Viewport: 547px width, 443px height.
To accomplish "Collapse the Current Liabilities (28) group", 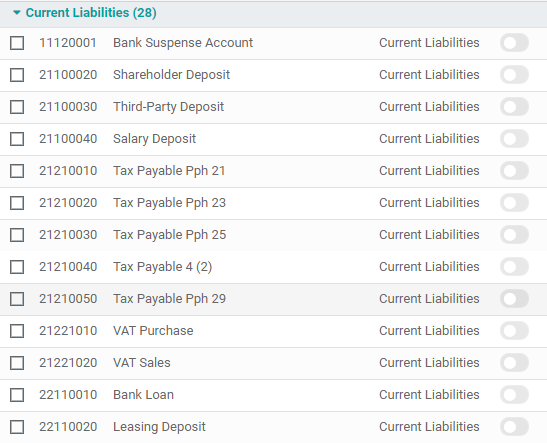I will click(x=16, y=13).
